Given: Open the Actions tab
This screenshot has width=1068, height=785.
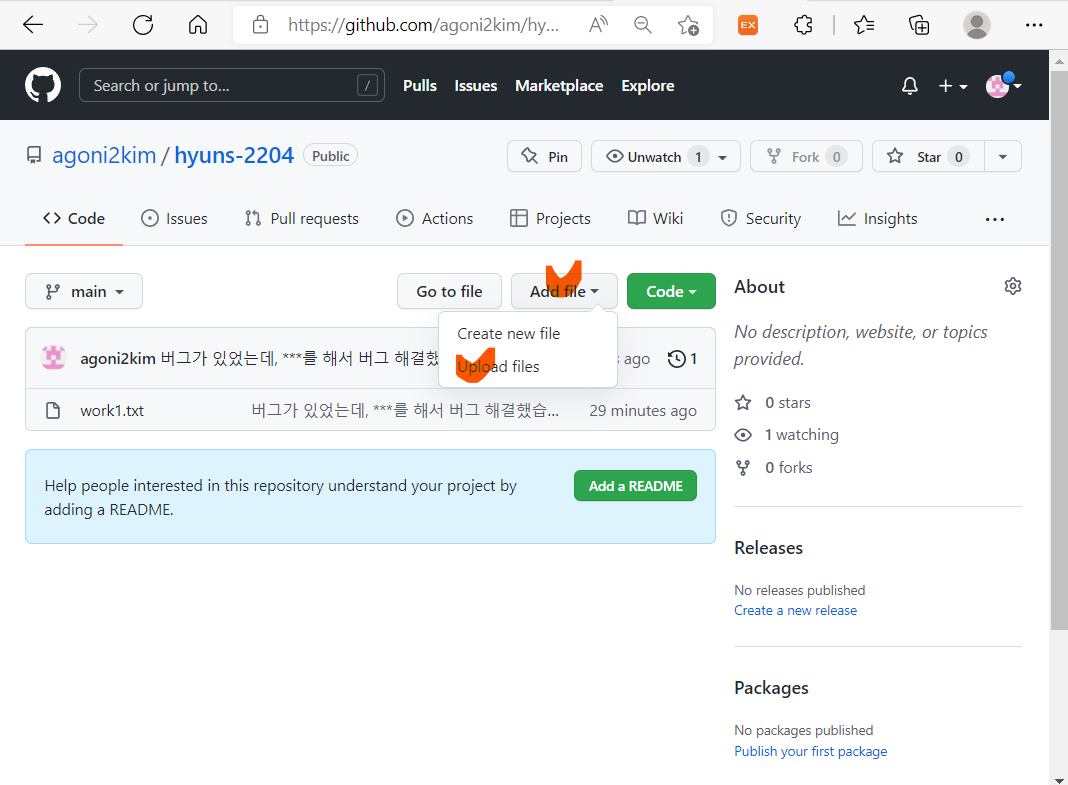Looking at the screenshot, I should (435, 219).
